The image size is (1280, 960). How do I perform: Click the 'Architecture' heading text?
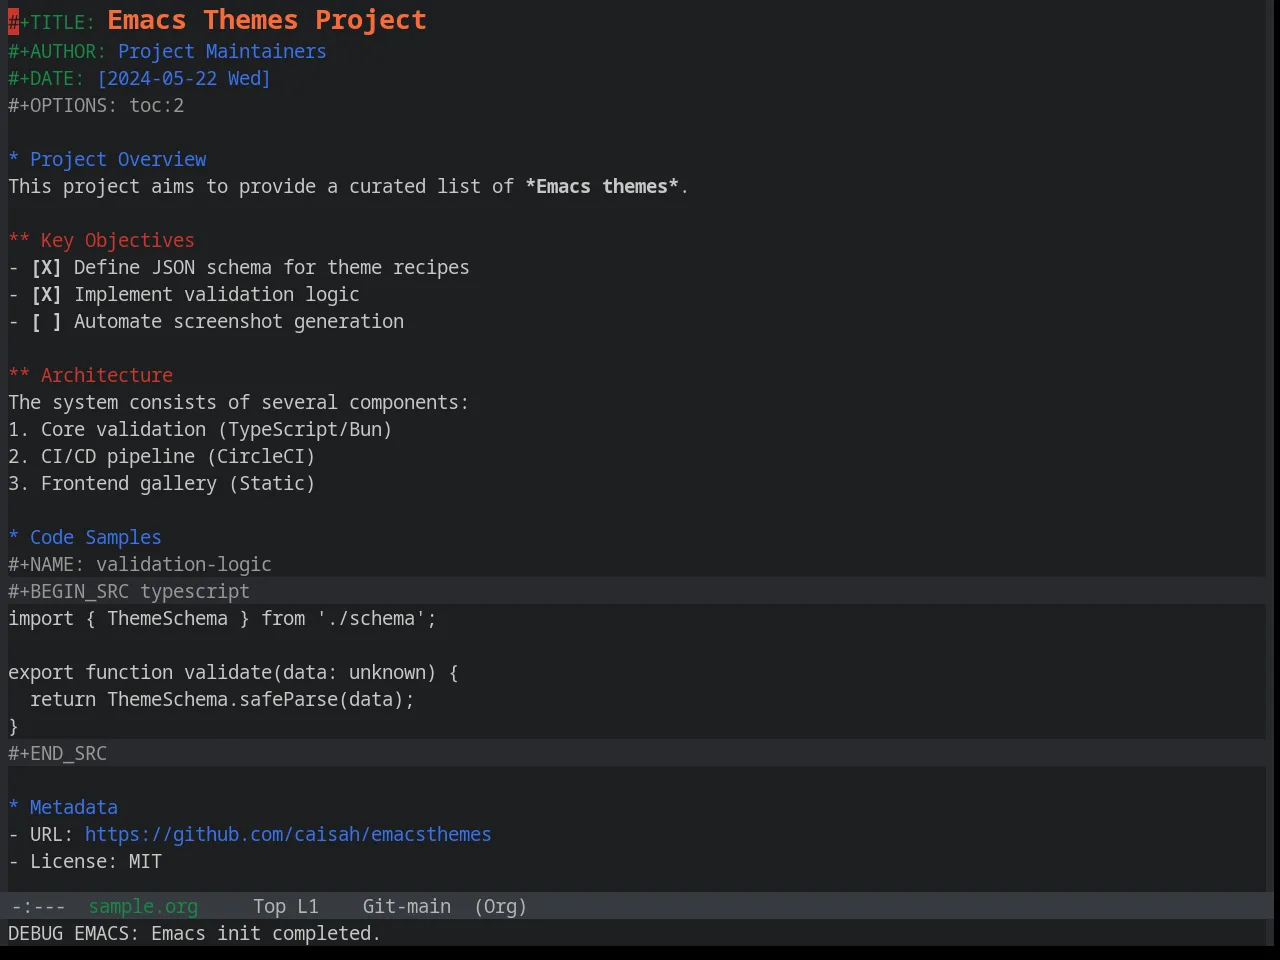coord(107,376)
